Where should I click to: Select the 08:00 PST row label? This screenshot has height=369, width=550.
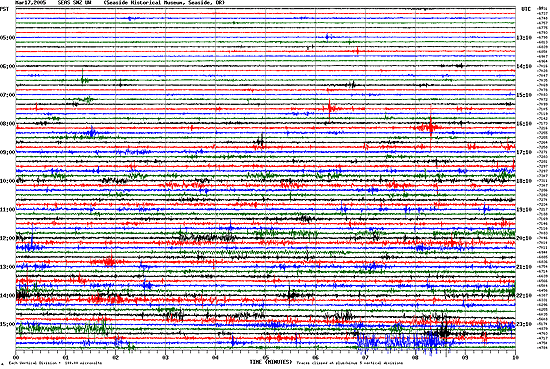click(x=7, y=123)
